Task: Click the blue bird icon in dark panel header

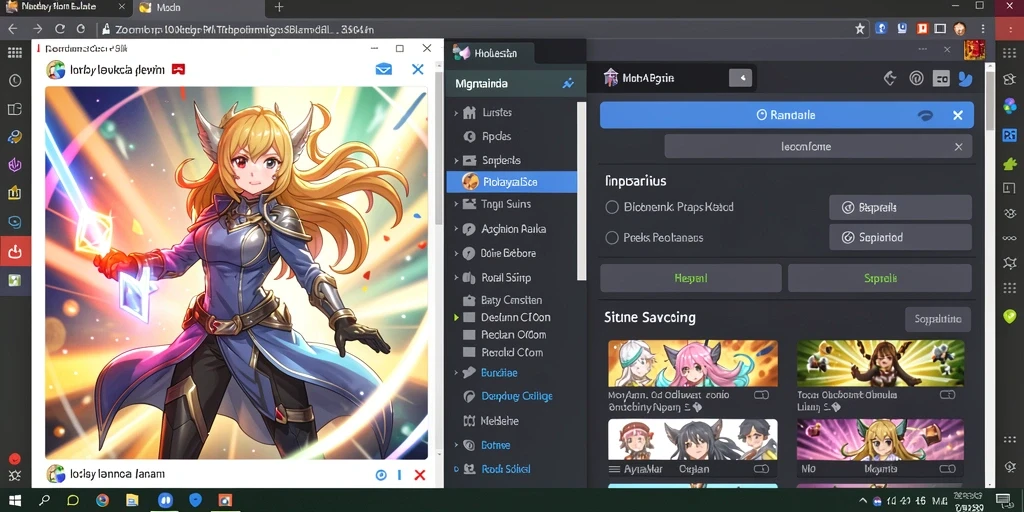Action: tap(965, 79)
